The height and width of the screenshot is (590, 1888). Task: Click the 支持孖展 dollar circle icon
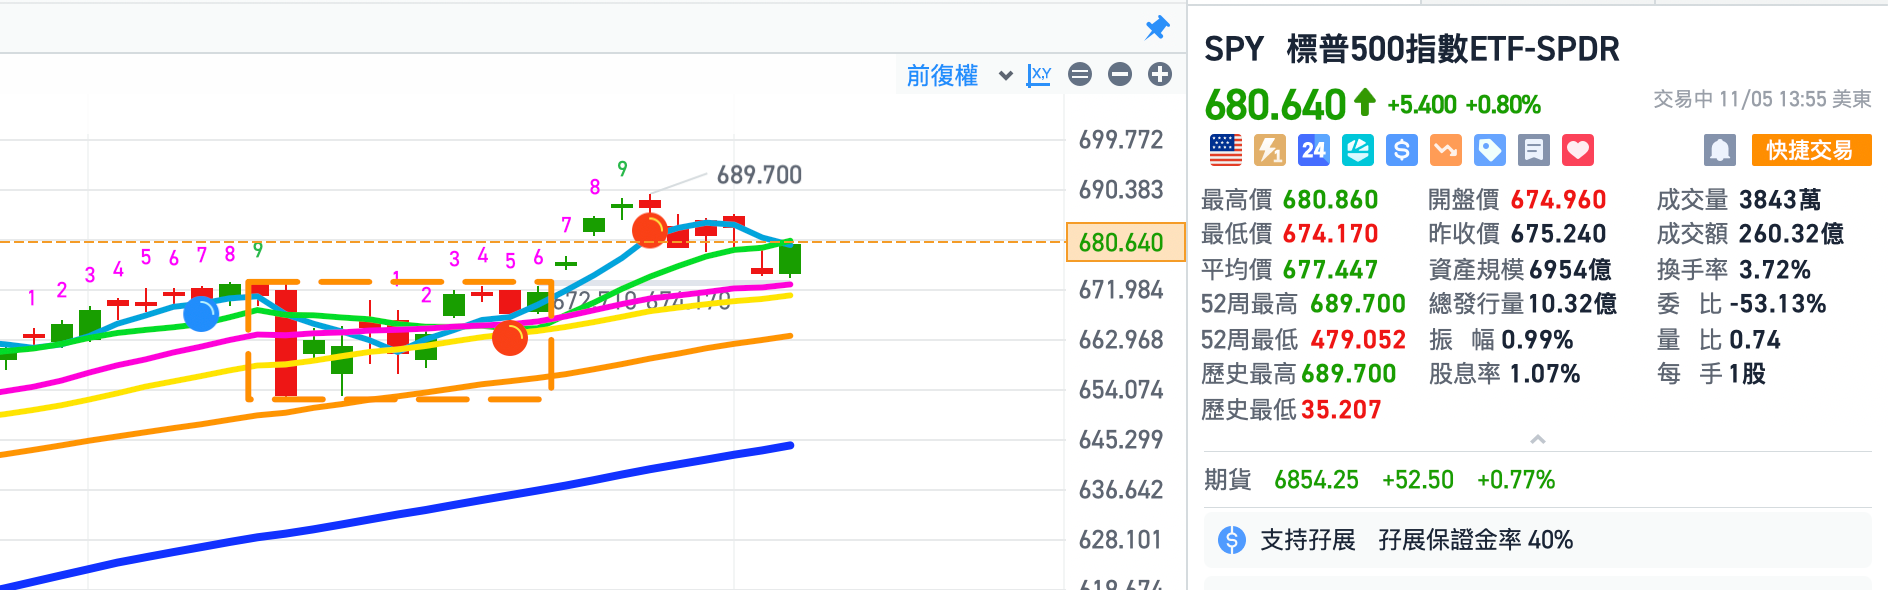pyautogui.click(x=1232, y=540)
